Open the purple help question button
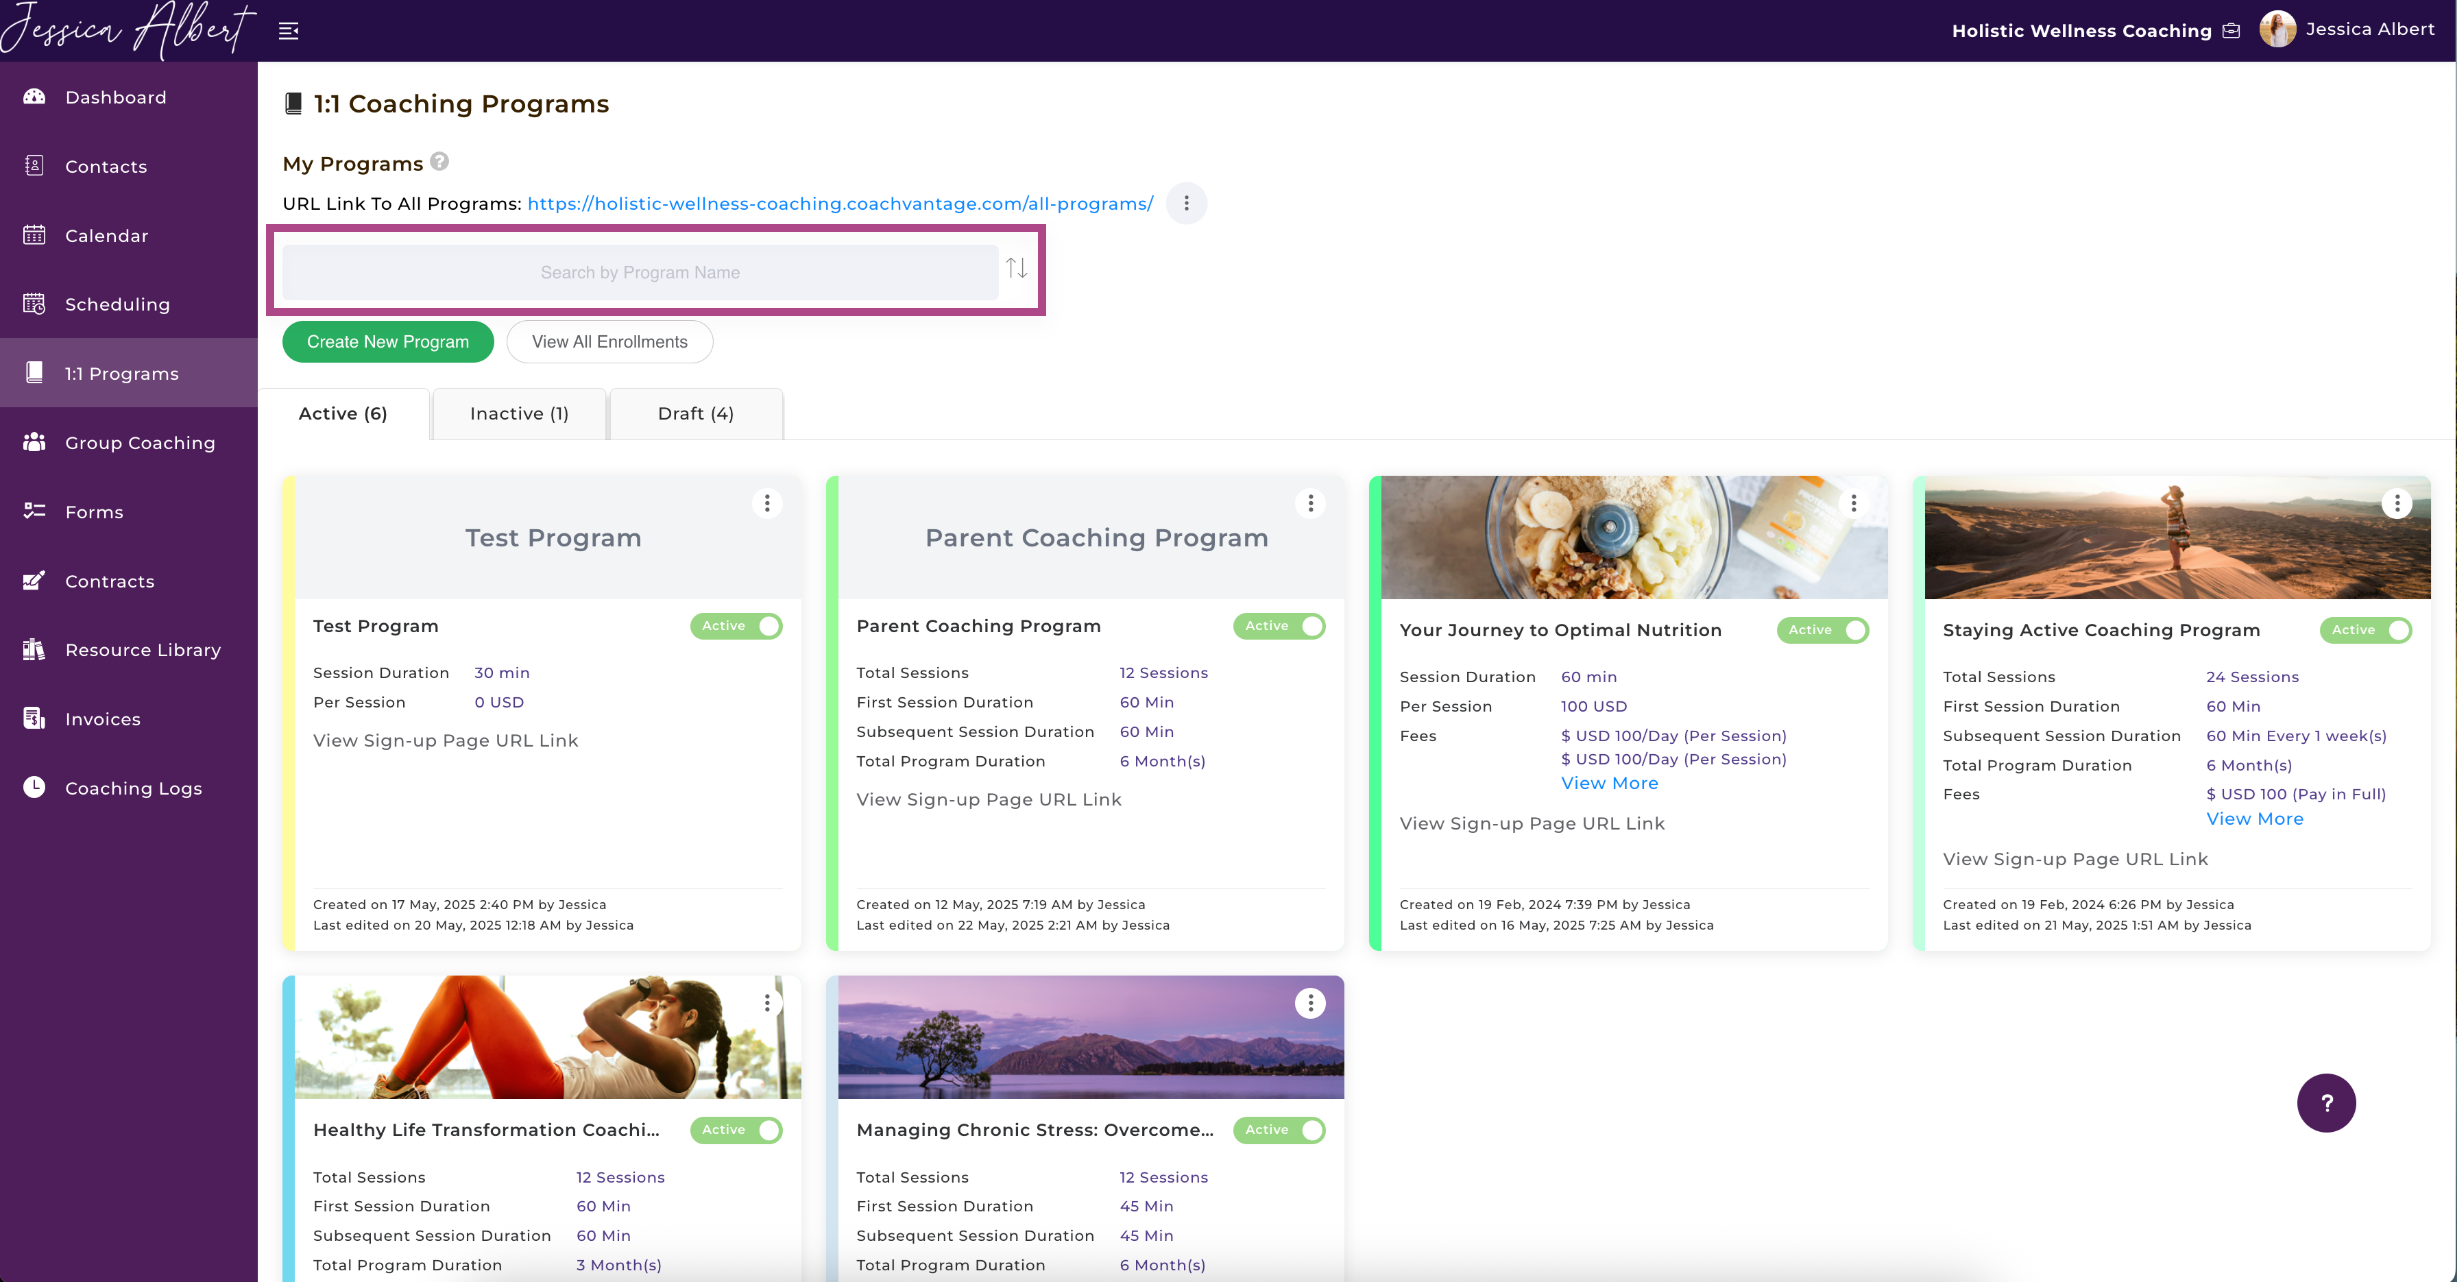The image size is (2457, 1282). coord(2326,1103)
